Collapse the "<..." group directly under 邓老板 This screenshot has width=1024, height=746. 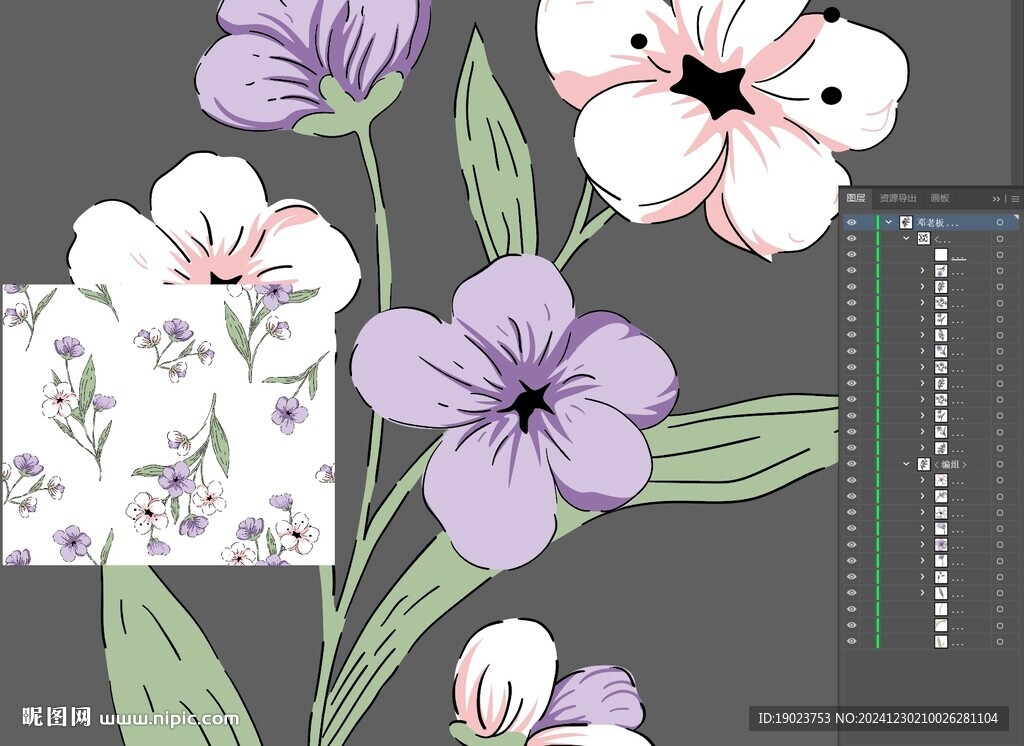tap(906, 238)
